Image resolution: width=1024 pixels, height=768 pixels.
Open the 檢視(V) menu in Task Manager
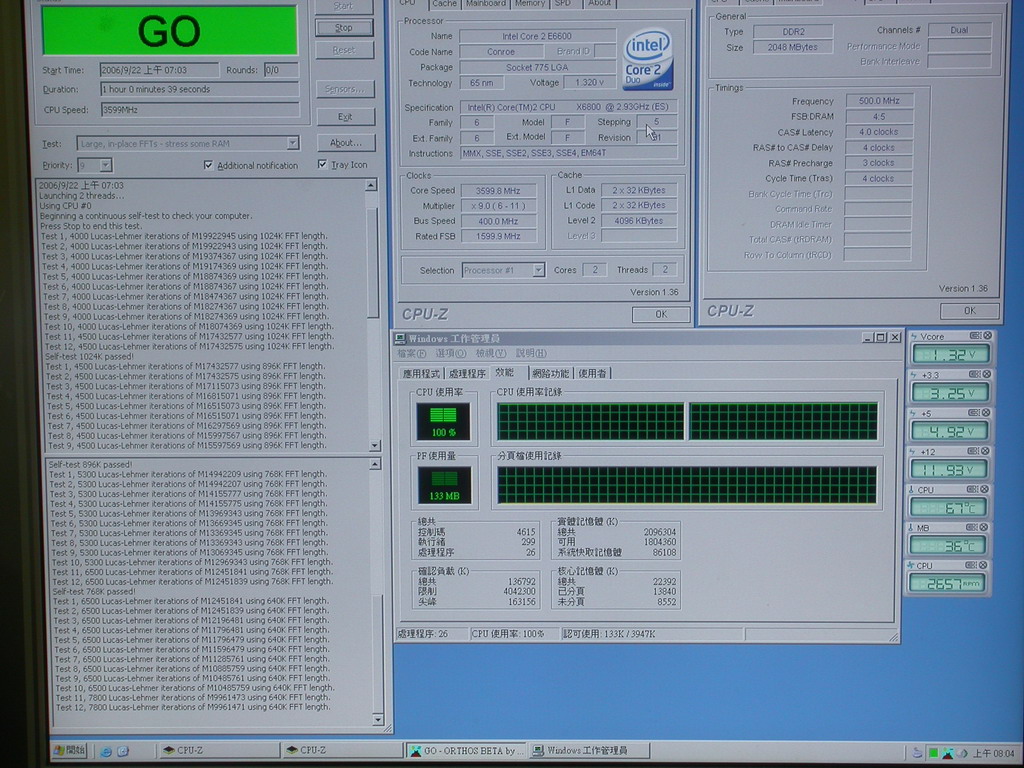coord(490,353)
